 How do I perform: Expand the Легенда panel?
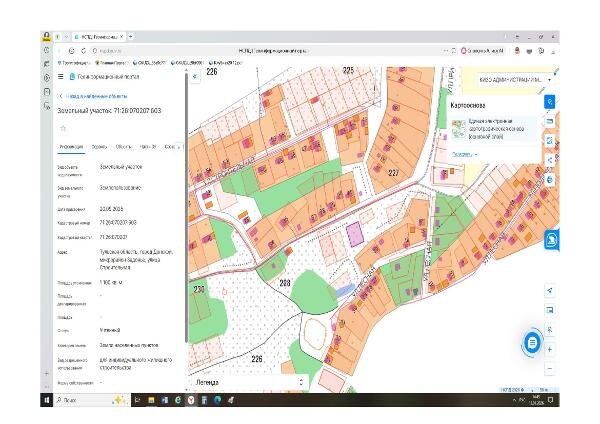coord(249,382)
